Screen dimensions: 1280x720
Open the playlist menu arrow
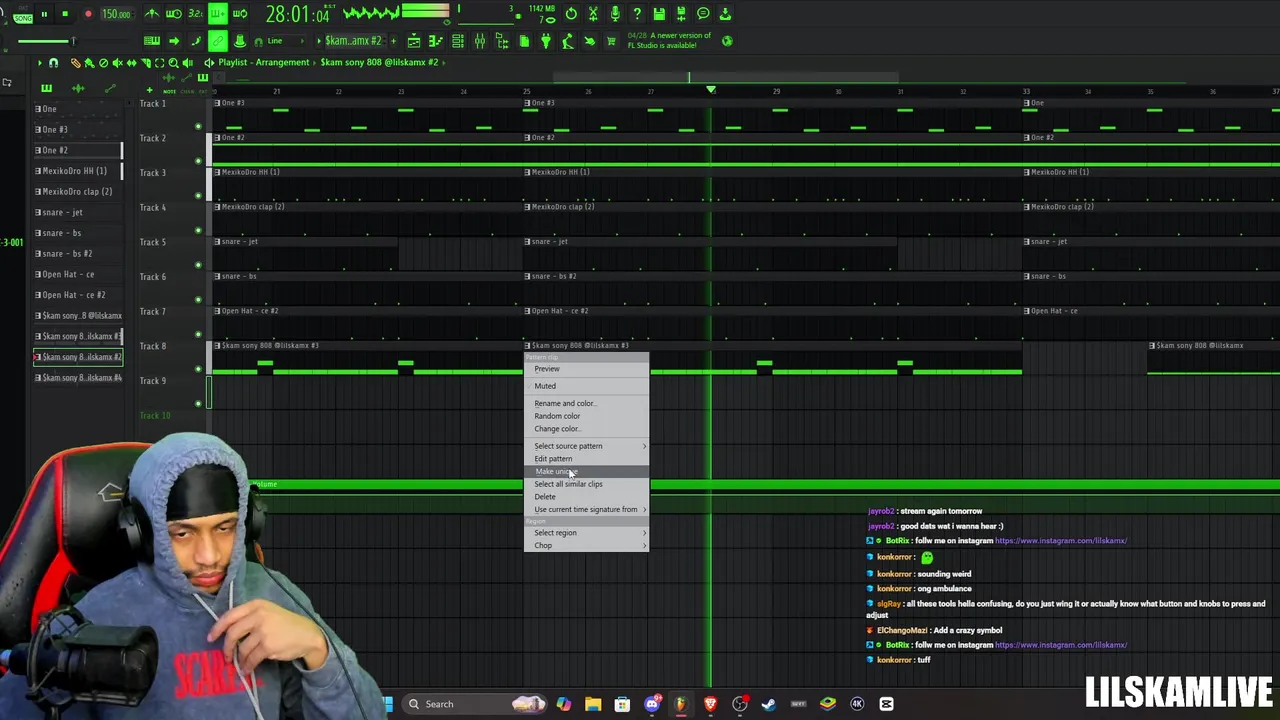pos(40,63)
